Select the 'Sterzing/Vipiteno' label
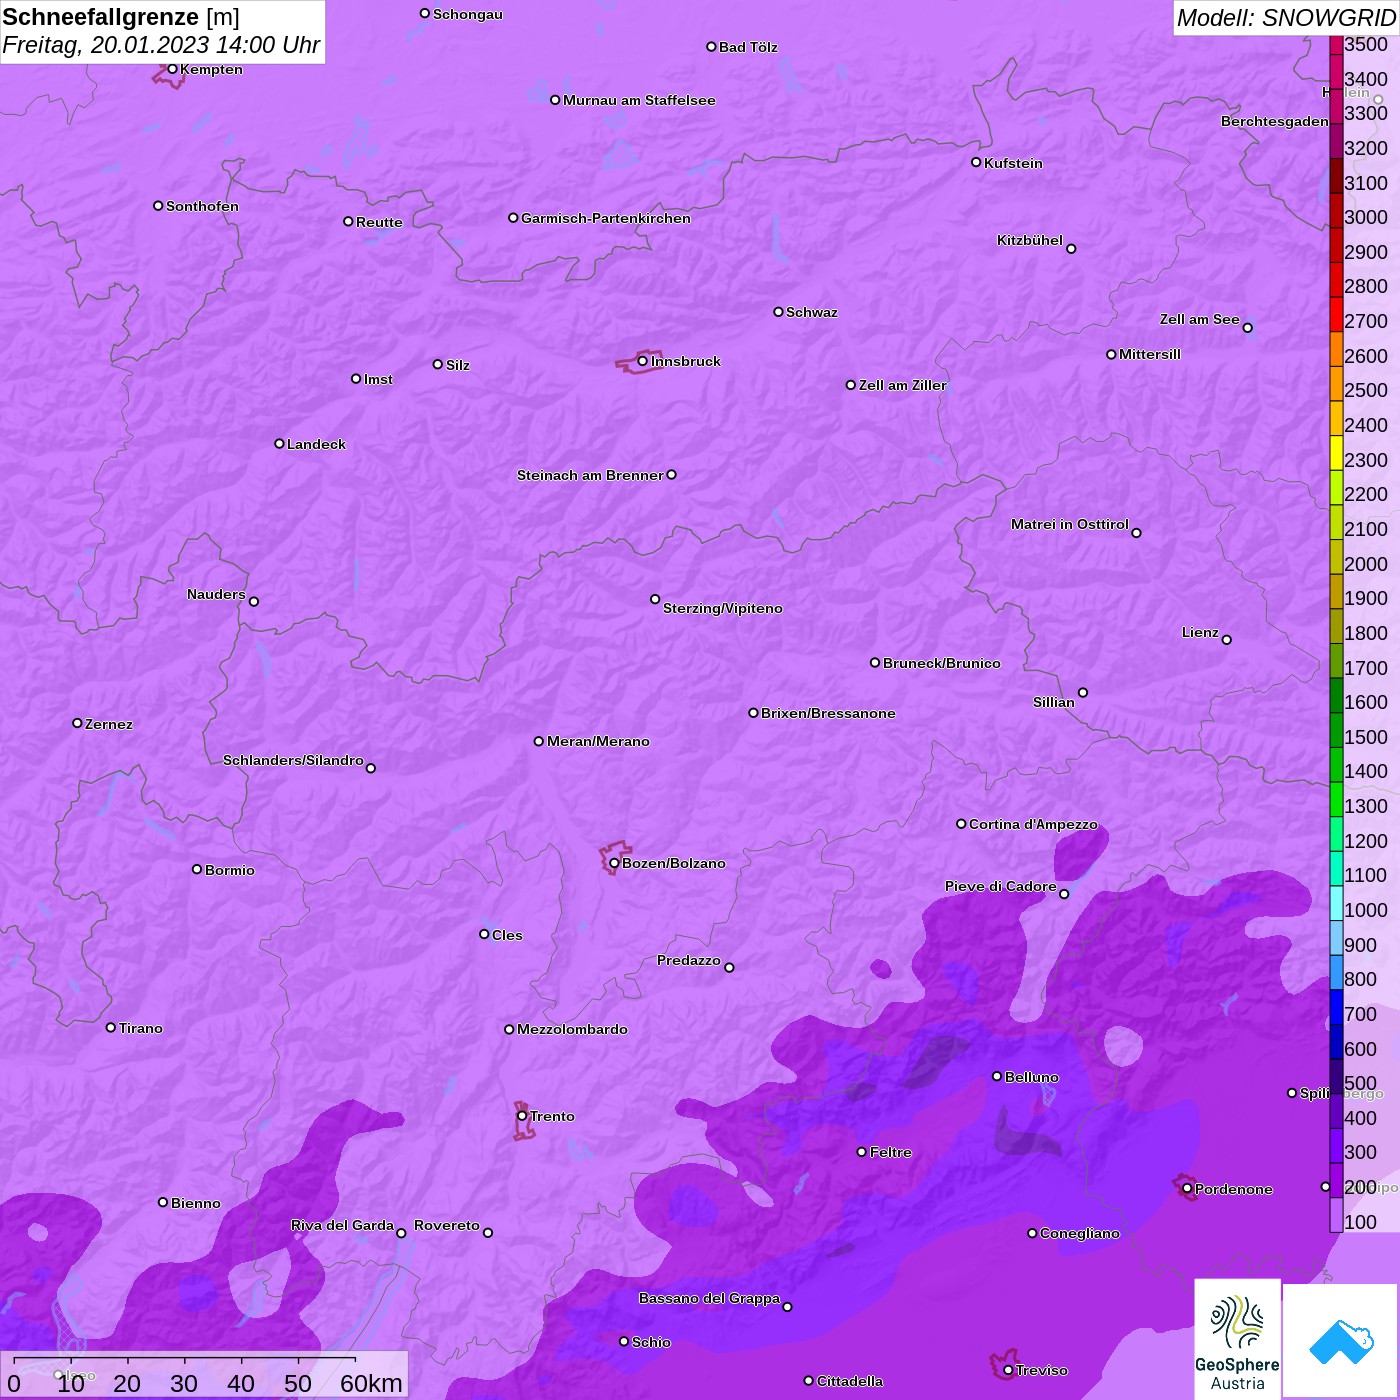Screen dimensions: 1400x1400 723,608
